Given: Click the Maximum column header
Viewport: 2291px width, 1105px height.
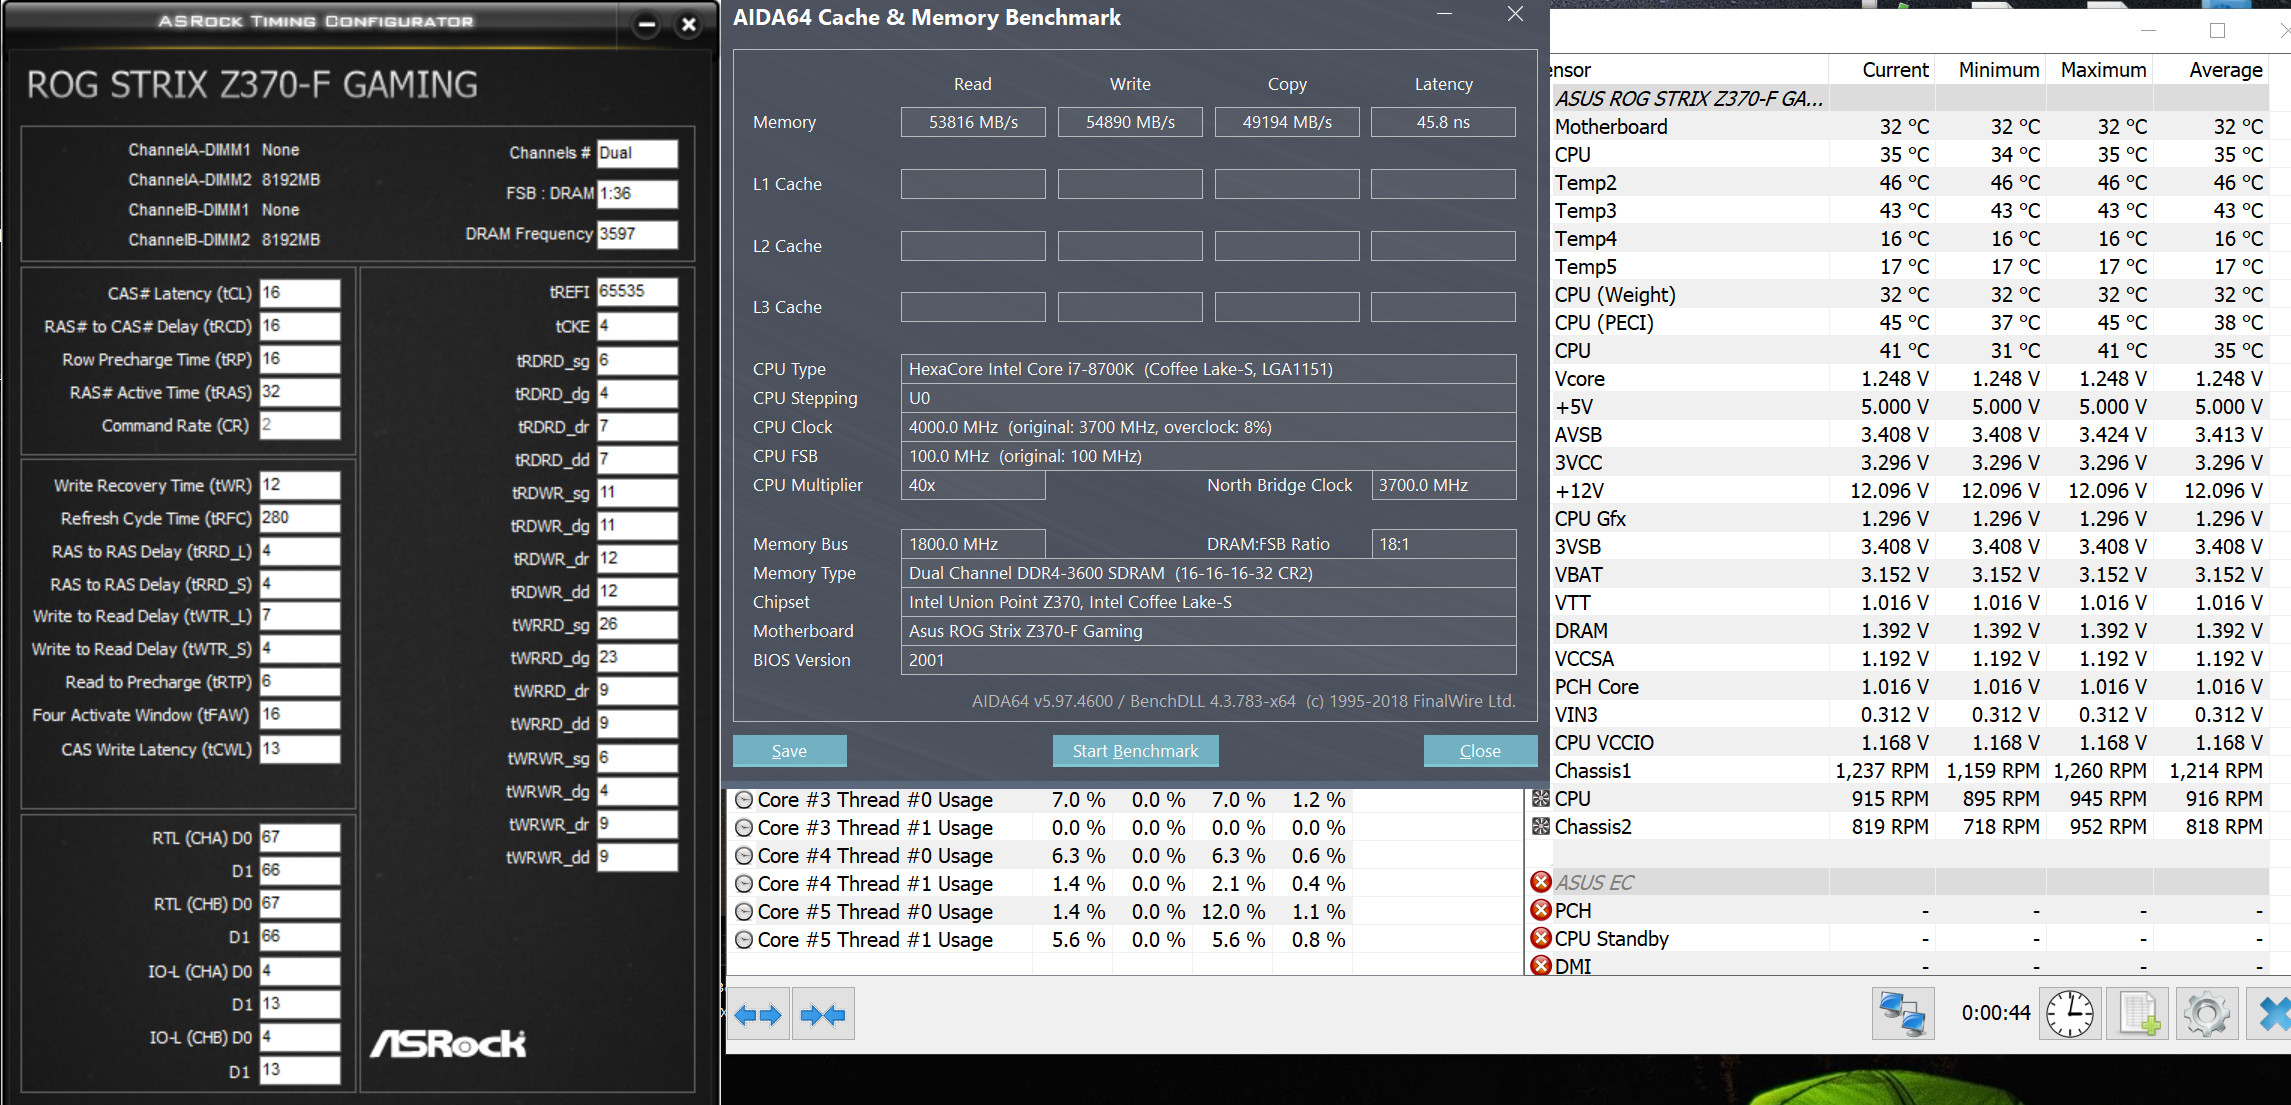Looking at the screenshot, I should pos(2102,70).
